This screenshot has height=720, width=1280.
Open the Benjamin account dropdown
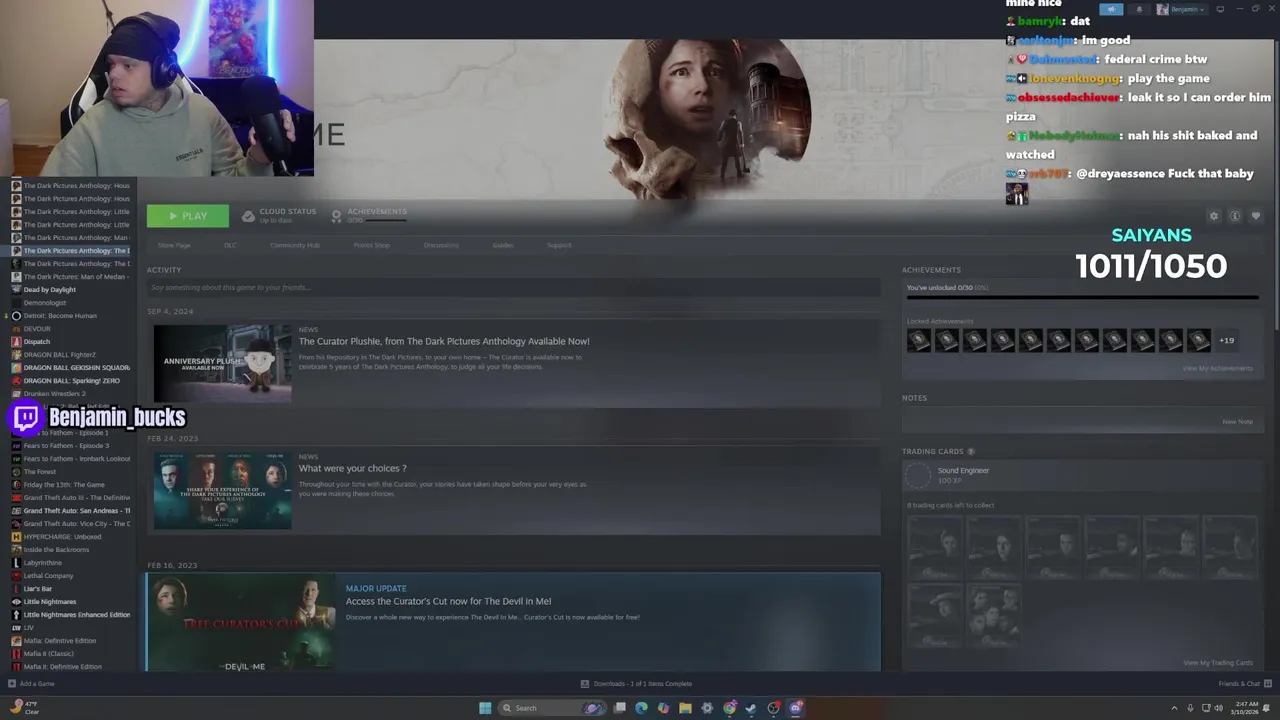pos(1181,9)
